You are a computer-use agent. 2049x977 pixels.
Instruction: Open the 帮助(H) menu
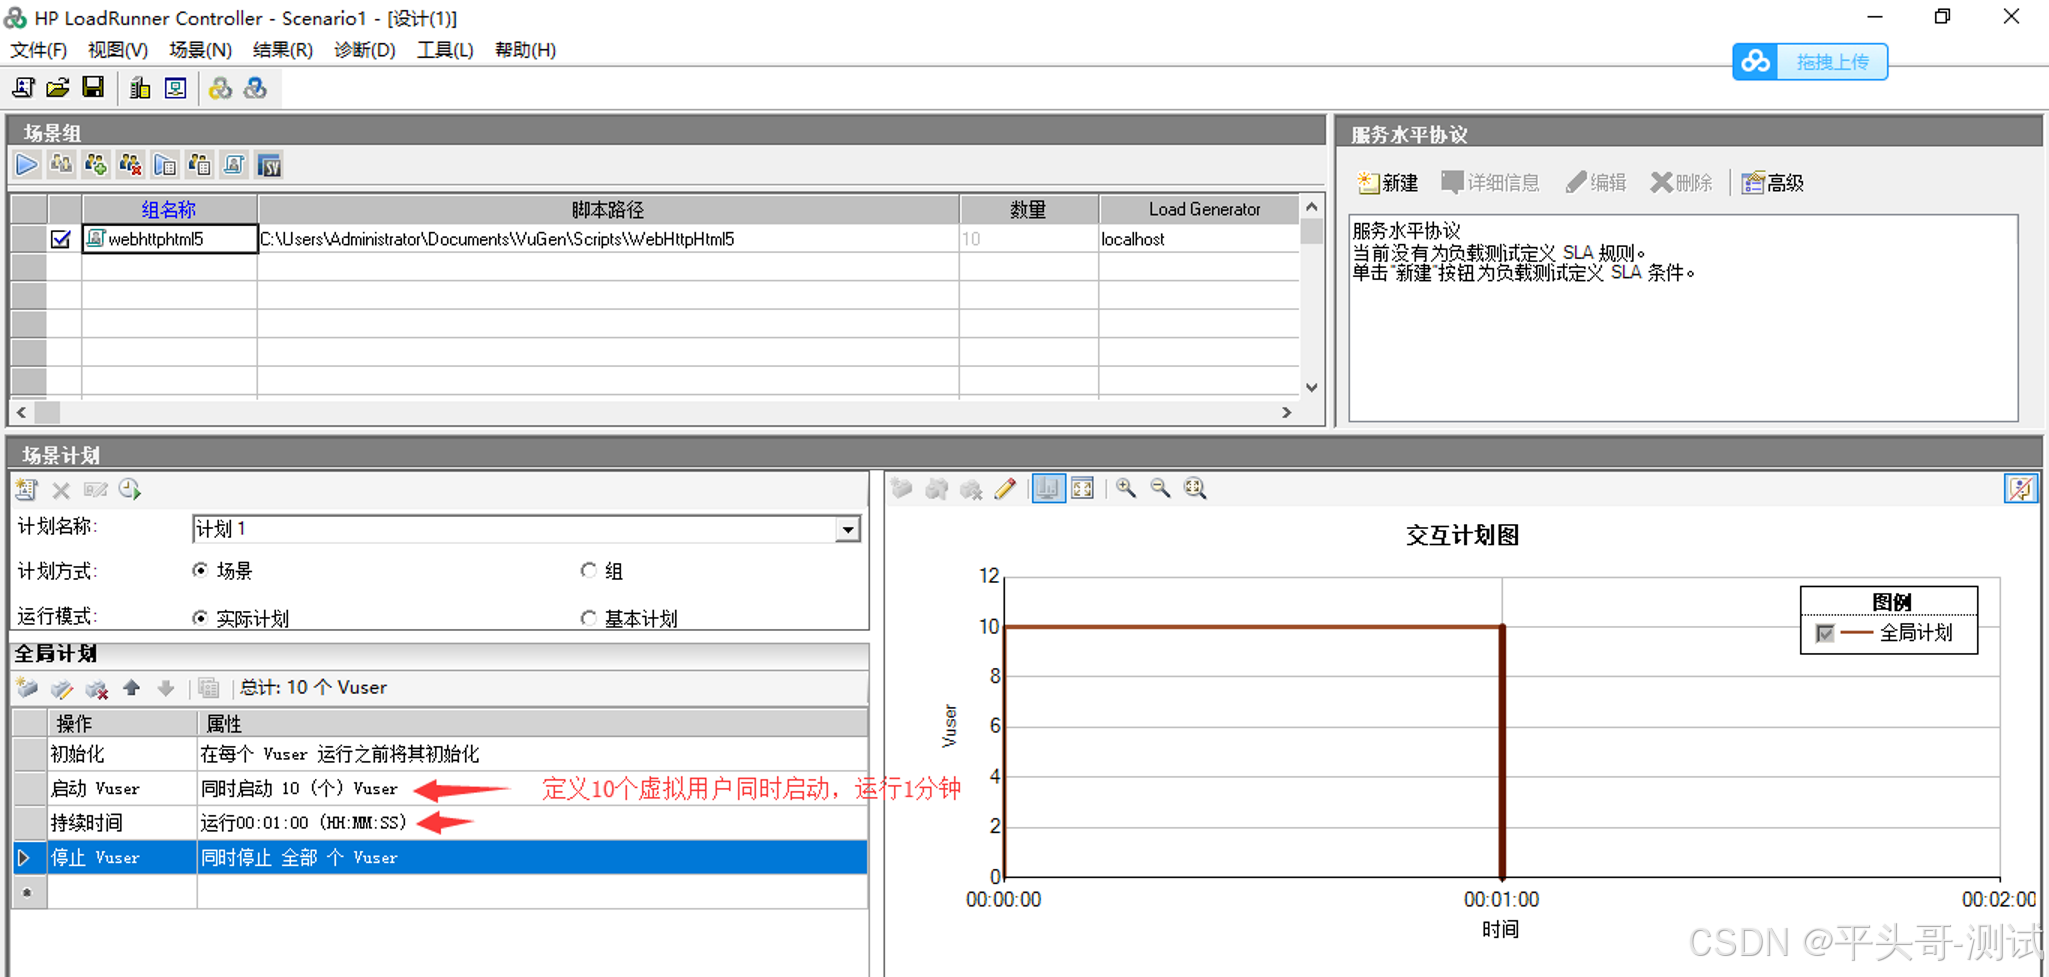pyautogui.click(x=526, y=50)
